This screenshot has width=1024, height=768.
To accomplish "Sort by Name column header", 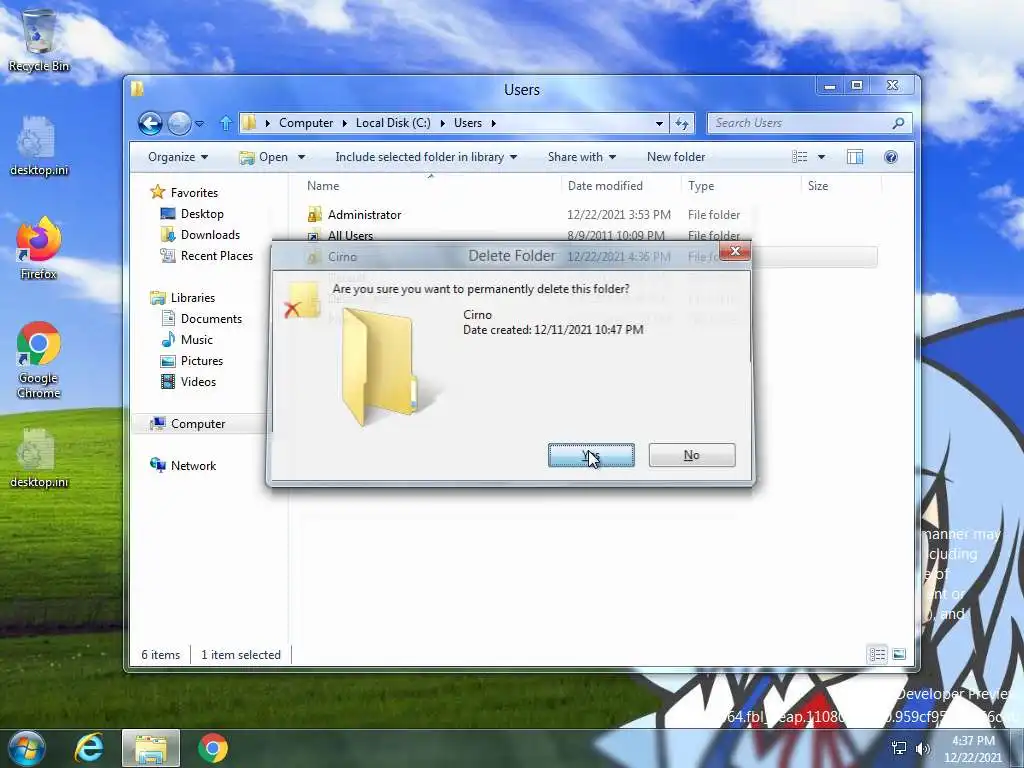I will [x=323, y=186].
